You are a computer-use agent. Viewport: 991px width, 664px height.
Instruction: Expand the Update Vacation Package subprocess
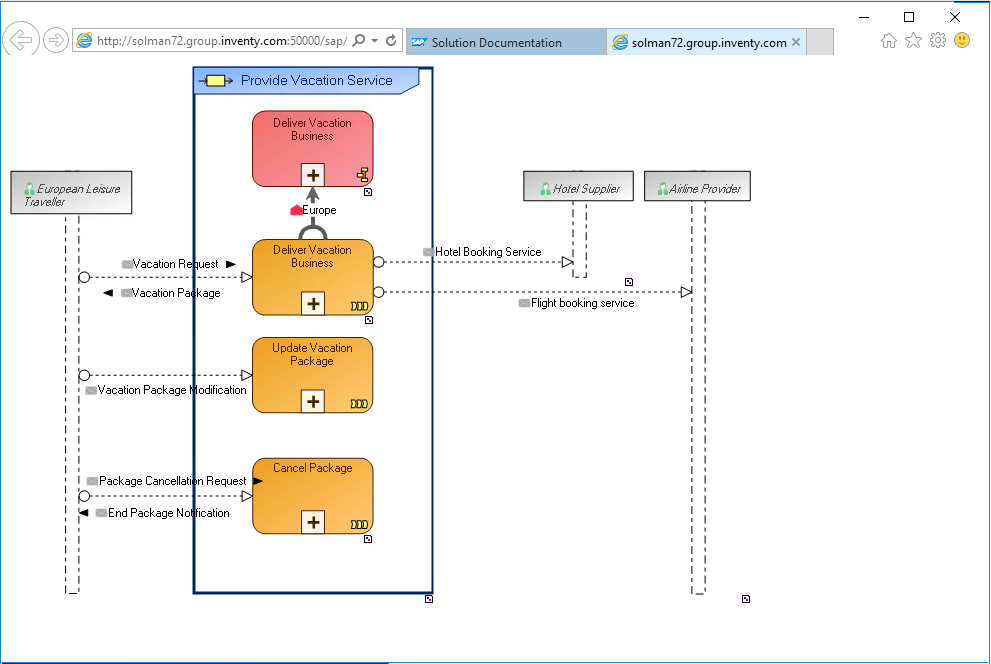click(313, 401)
